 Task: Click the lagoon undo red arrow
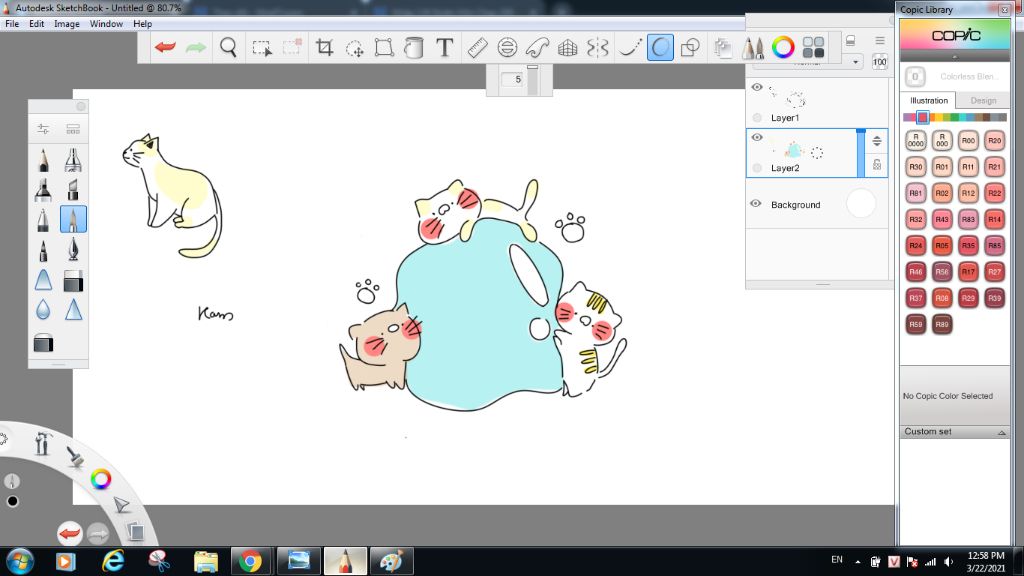69,534
